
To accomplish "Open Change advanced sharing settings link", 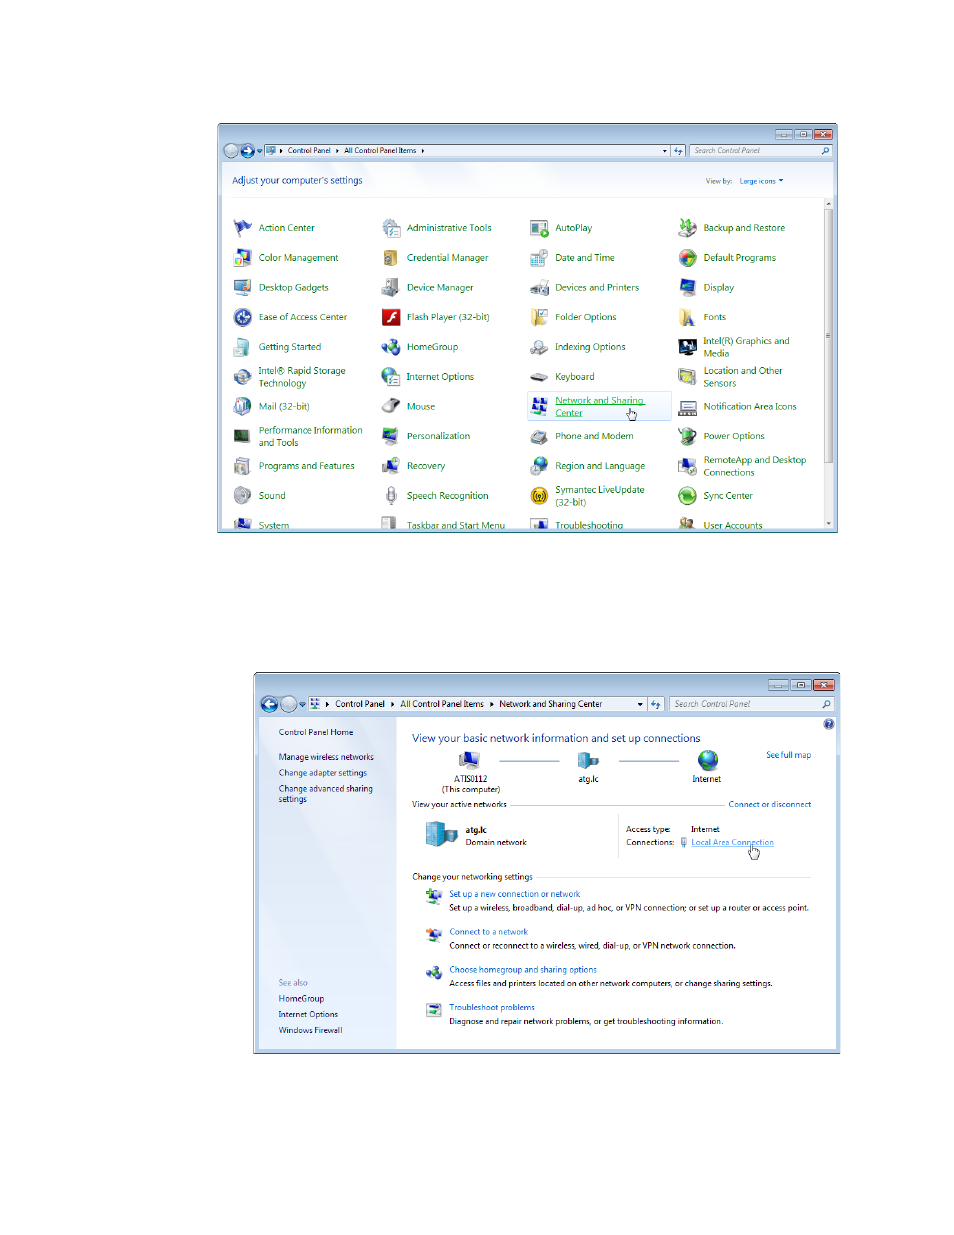I will pyautogui.click(x=326, y=794).
